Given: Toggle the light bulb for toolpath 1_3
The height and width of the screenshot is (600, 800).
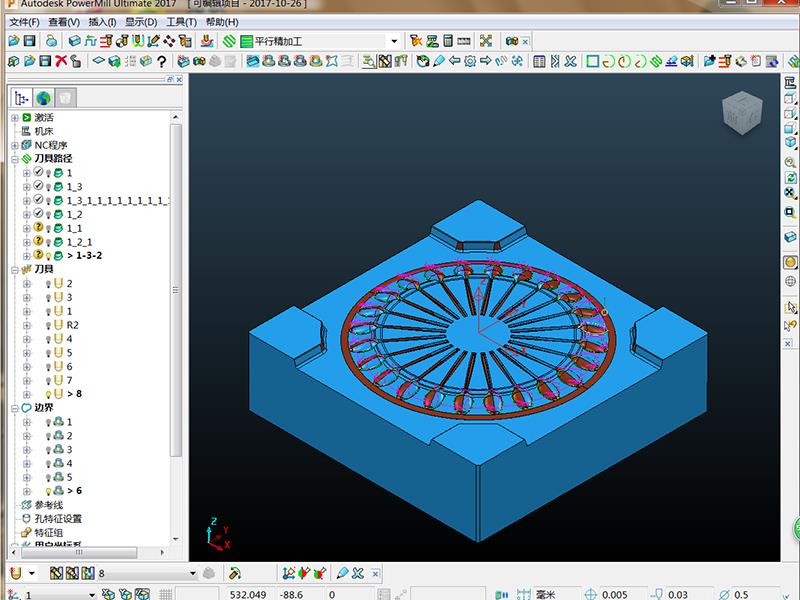Looking at the screenshot, I should pyautogui.click(x=48, y=187).
